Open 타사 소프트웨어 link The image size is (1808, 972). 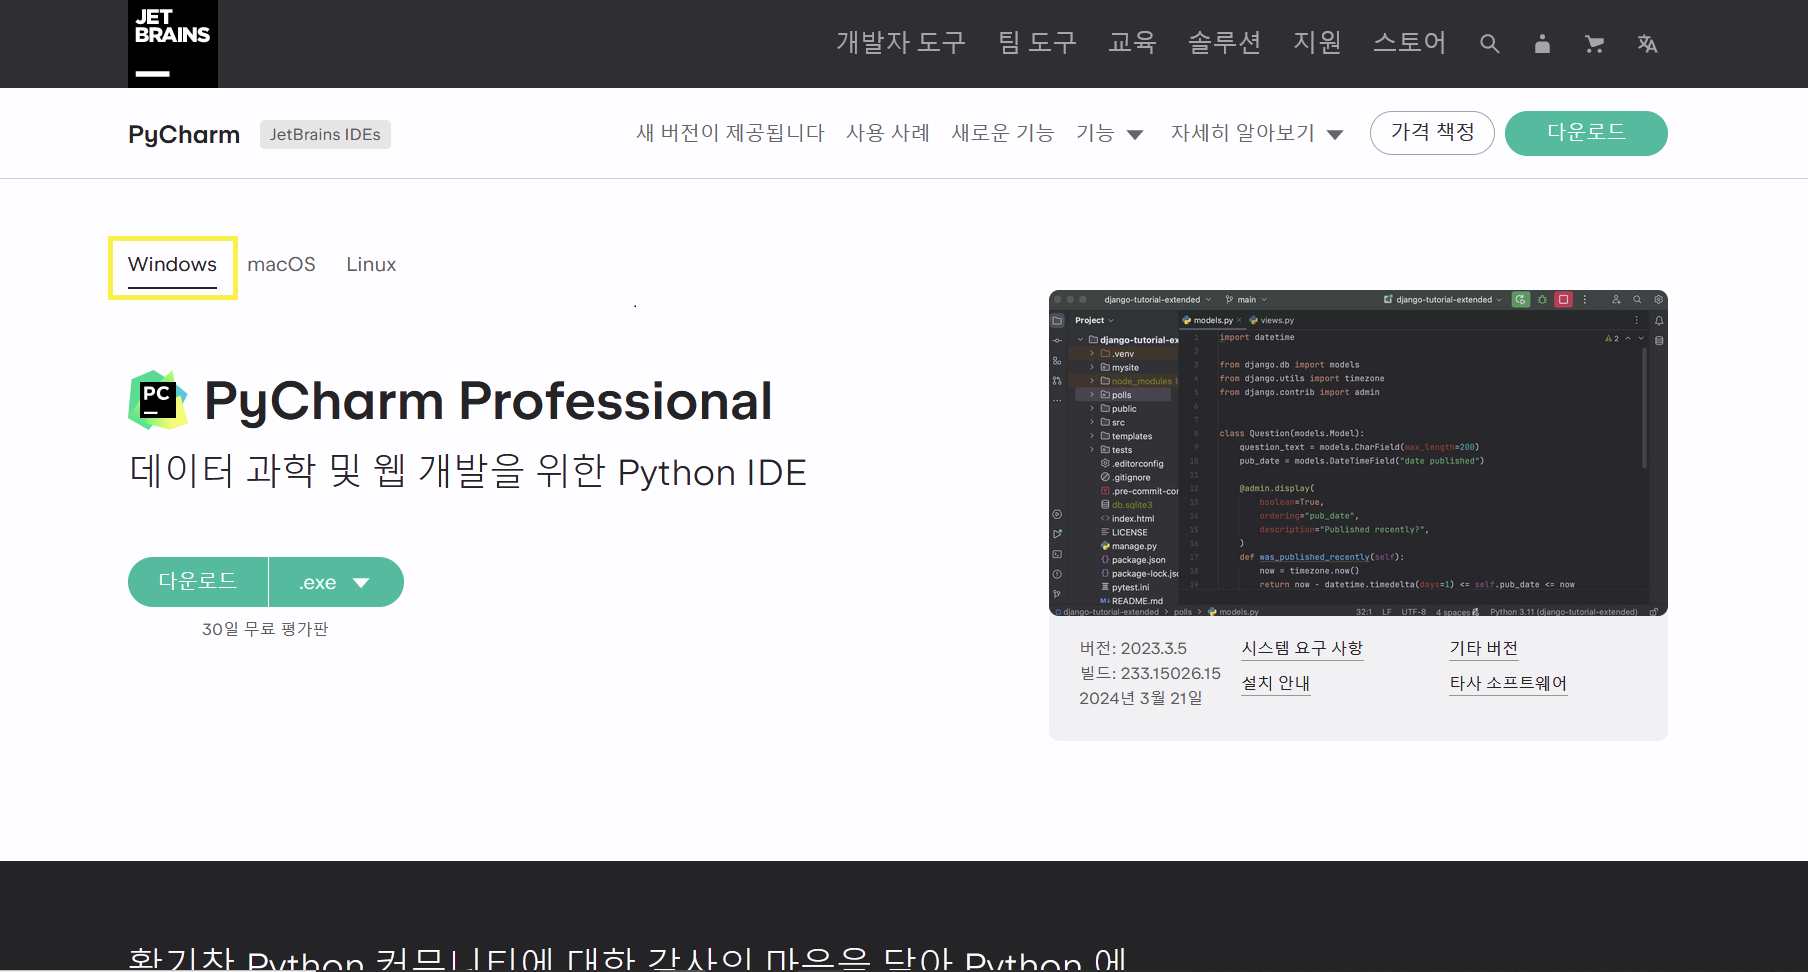[x=1508, y=683]
